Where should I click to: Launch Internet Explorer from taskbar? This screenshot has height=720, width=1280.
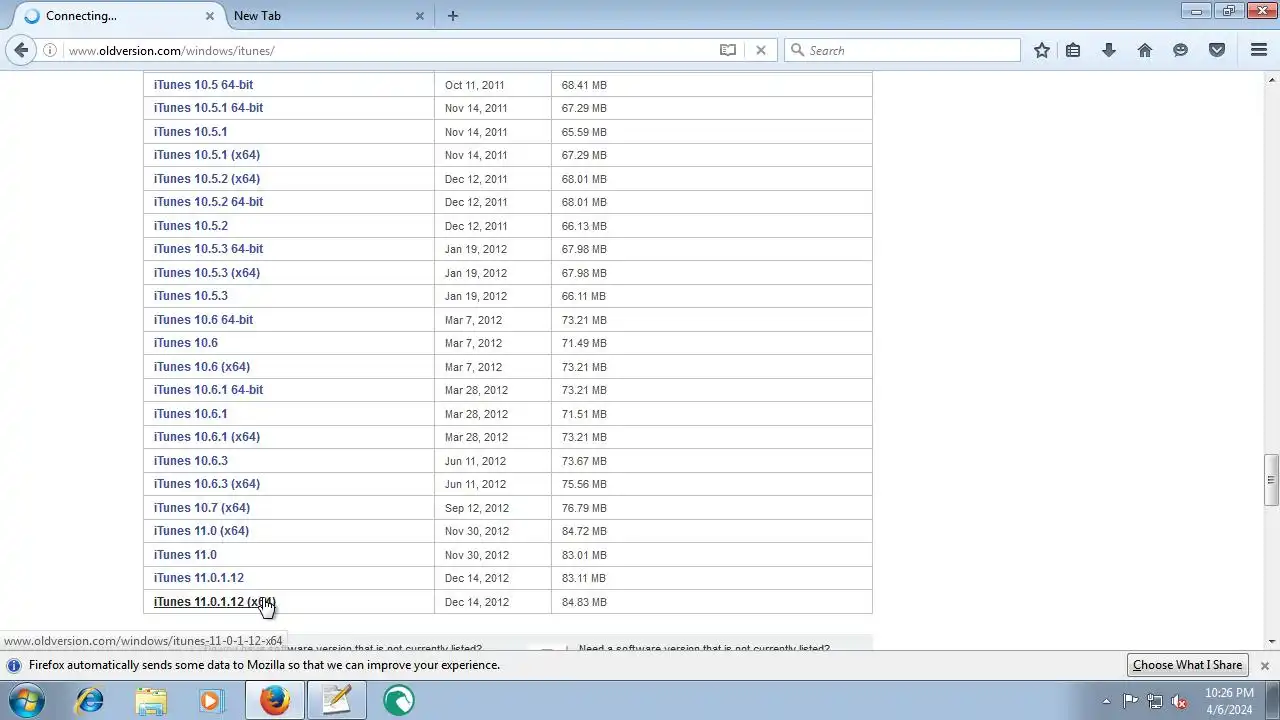pos(90,700)
